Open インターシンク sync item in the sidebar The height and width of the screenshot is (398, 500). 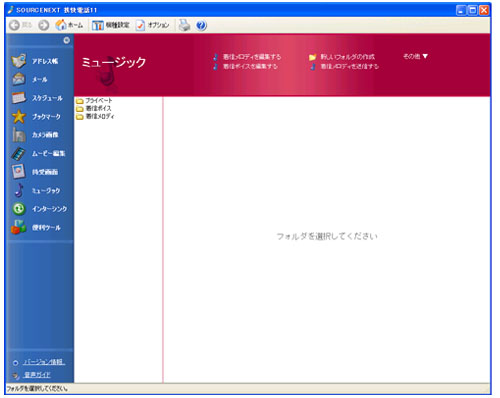point(40,209)
